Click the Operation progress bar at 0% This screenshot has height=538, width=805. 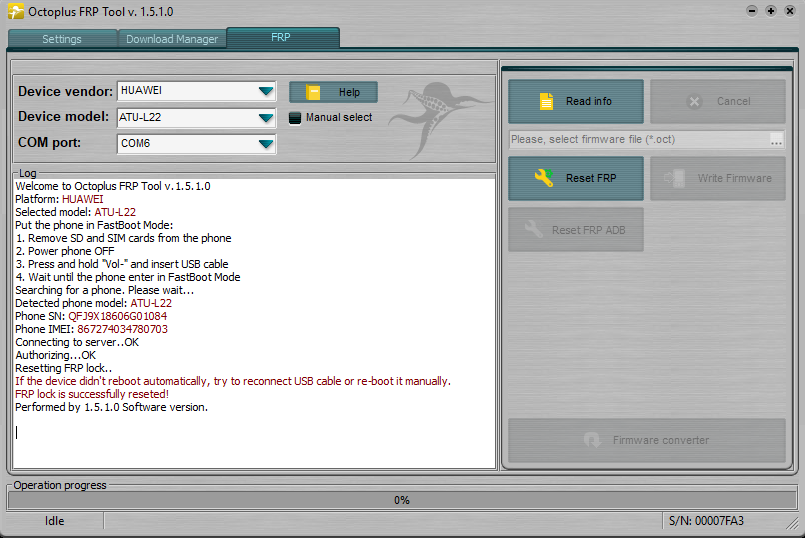pyautogui.click(x=402, y=500)
